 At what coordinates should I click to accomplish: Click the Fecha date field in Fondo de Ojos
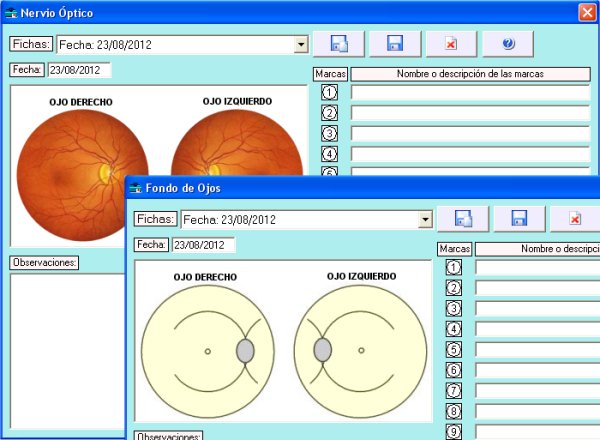click(203, 245)
